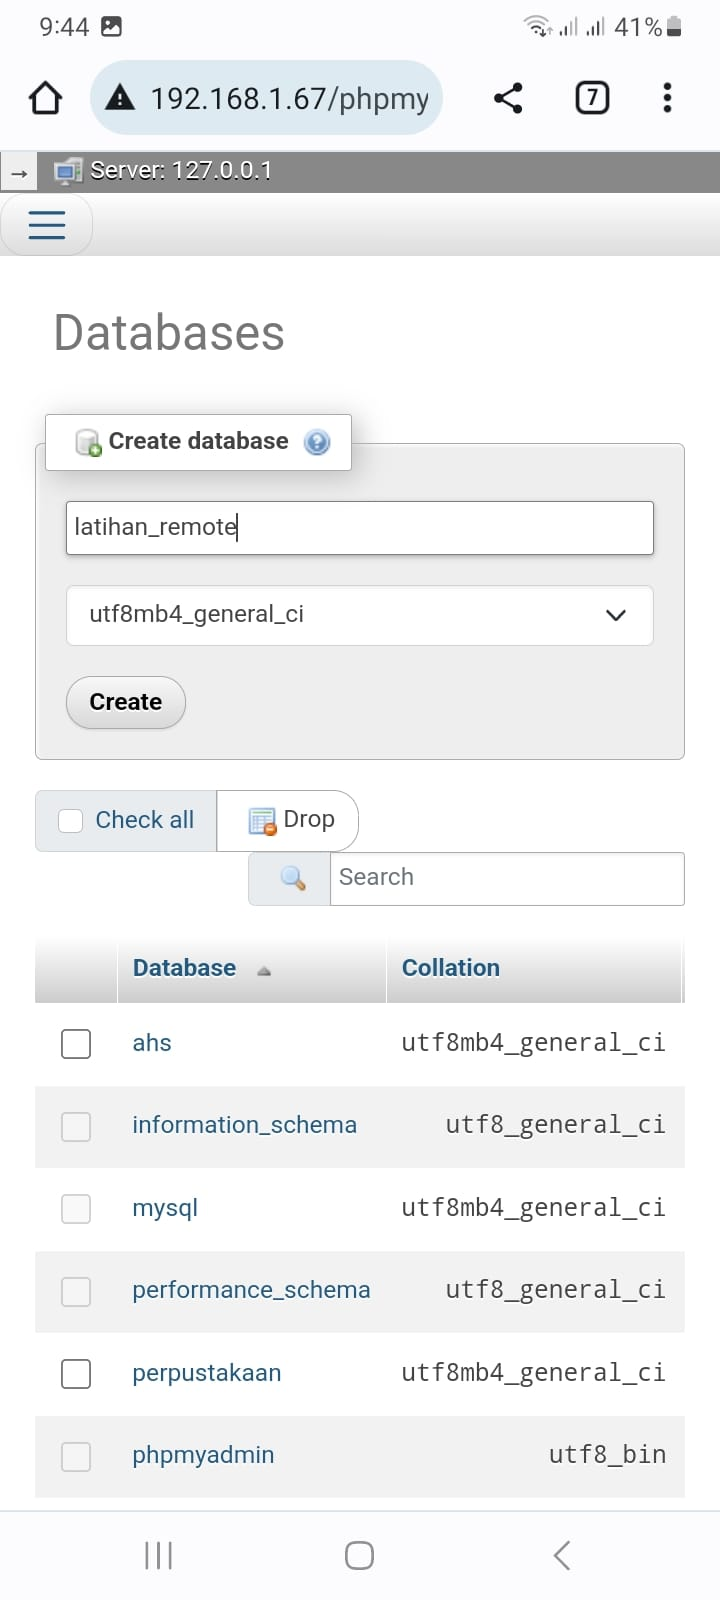Sort by Collation column header

[451, 968]
